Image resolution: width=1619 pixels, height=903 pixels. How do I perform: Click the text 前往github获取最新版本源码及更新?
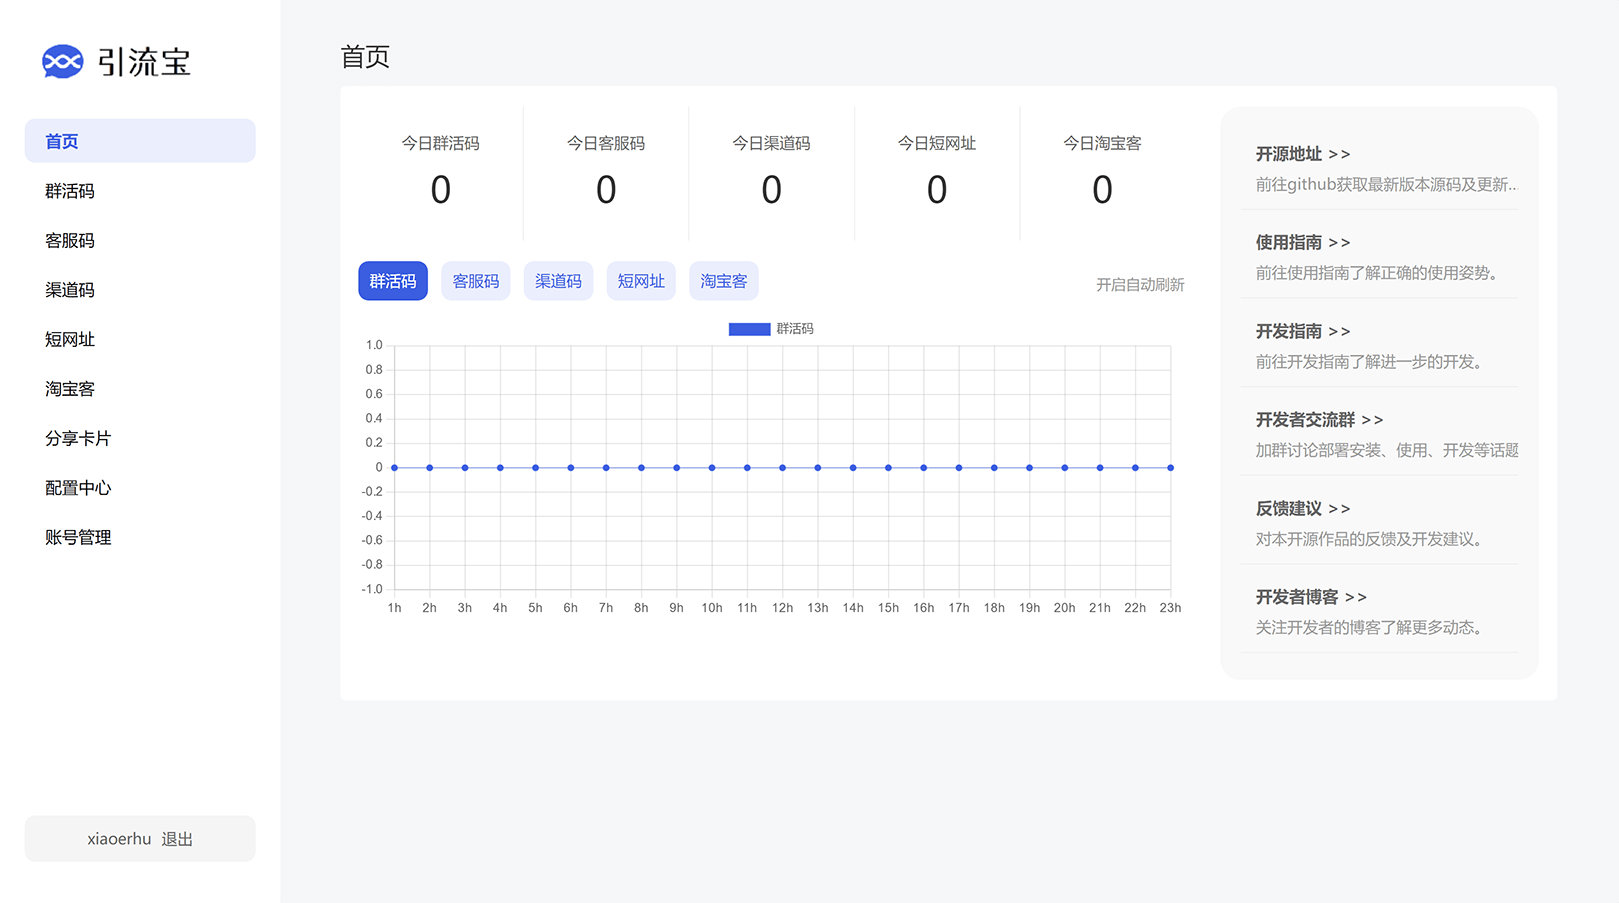pos(1386,184)
